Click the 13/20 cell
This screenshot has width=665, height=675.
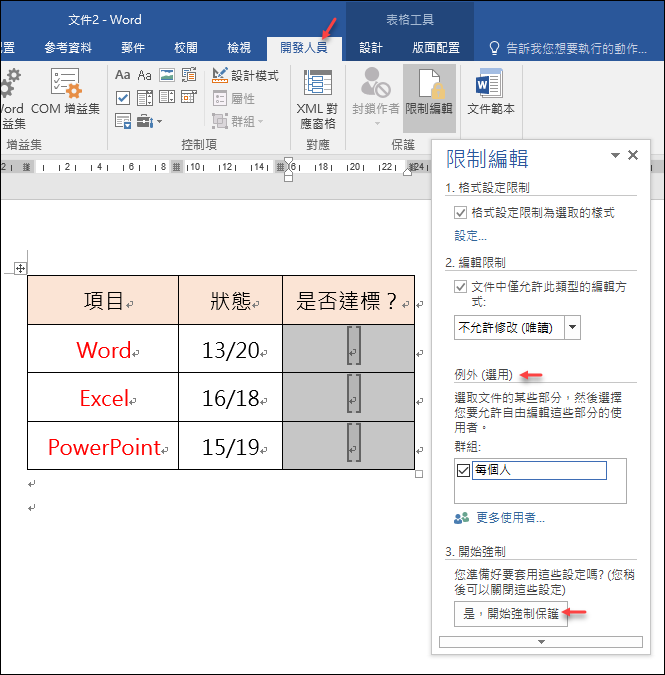tap(230, 349)
